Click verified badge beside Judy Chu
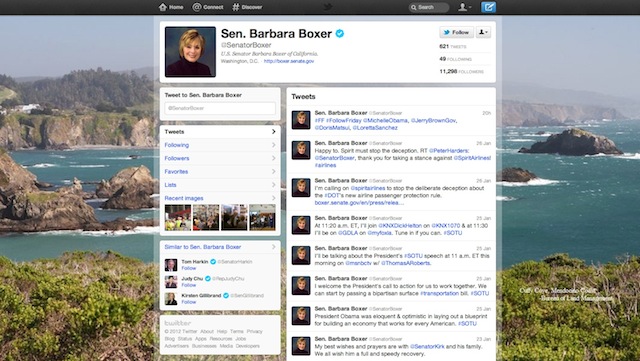Image resolution: width=640 pixels, height=361 pixels. coord(208,279)
